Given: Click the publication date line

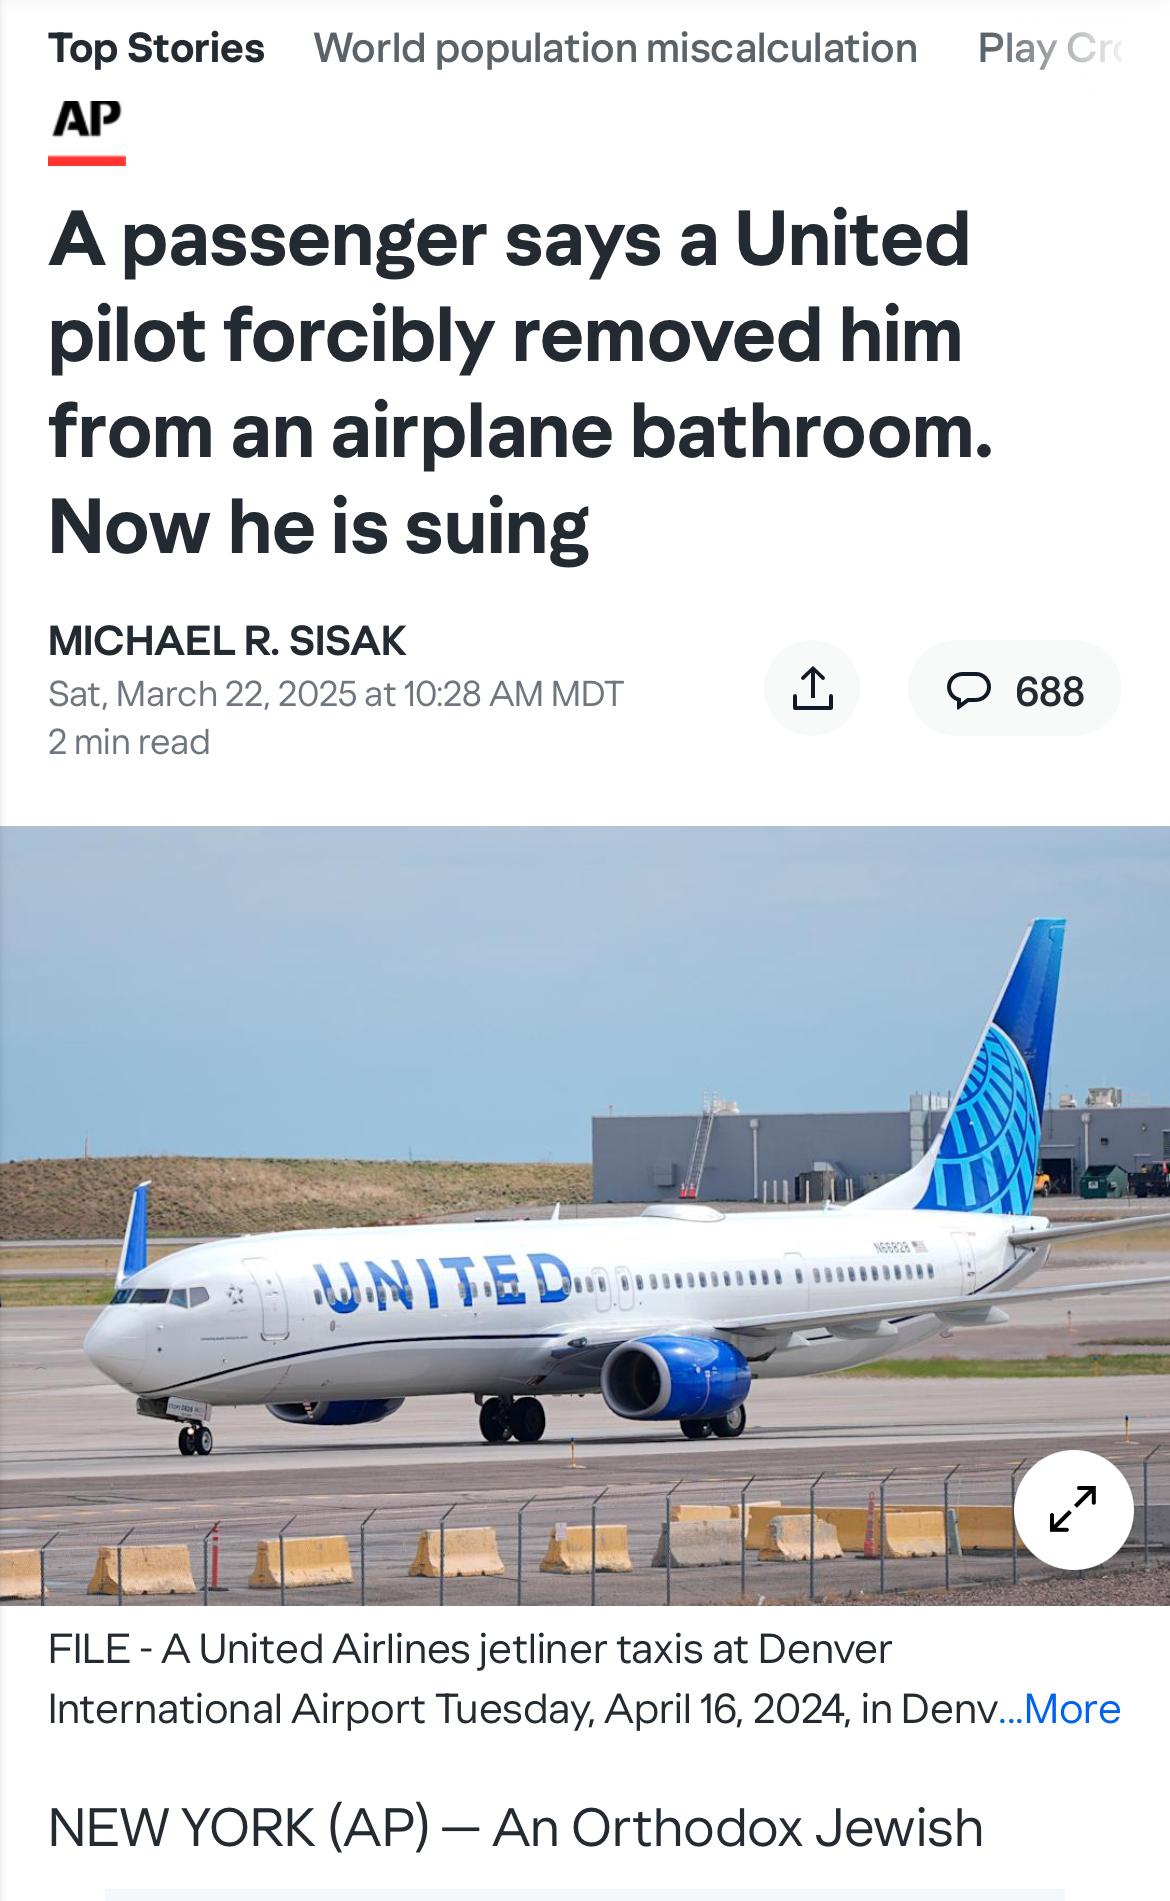Looking at the screenshot, I should (x=336, y=693).
